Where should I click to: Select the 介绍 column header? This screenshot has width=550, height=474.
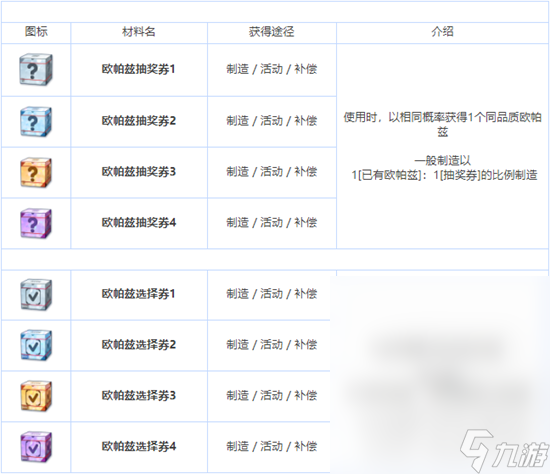[x=442, y=32]
